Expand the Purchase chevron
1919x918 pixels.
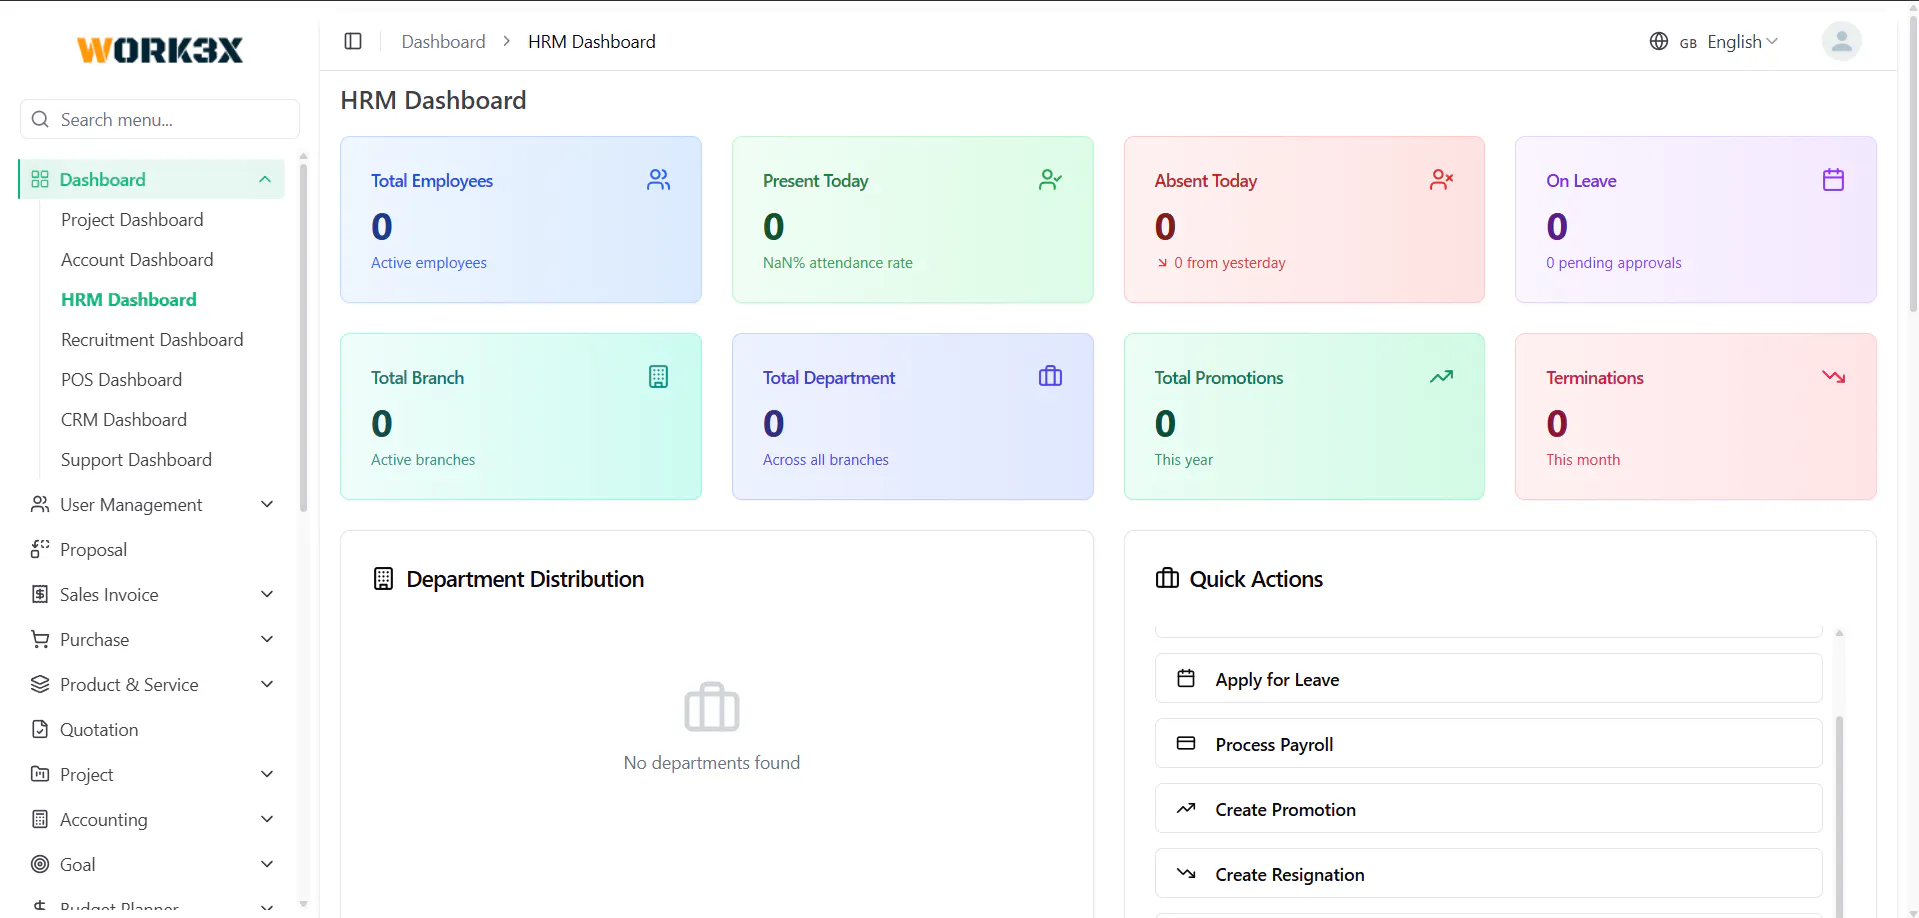[267, 639]
